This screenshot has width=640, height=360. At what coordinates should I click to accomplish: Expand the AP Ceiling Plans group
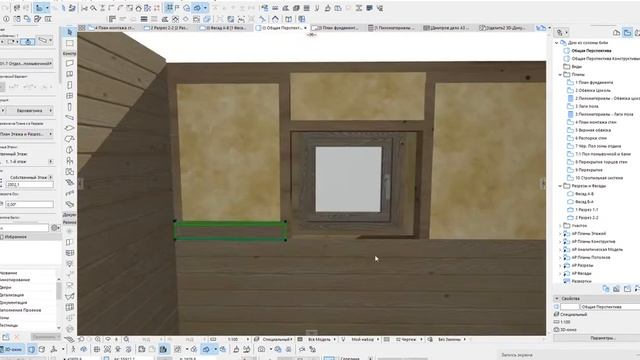560,257
